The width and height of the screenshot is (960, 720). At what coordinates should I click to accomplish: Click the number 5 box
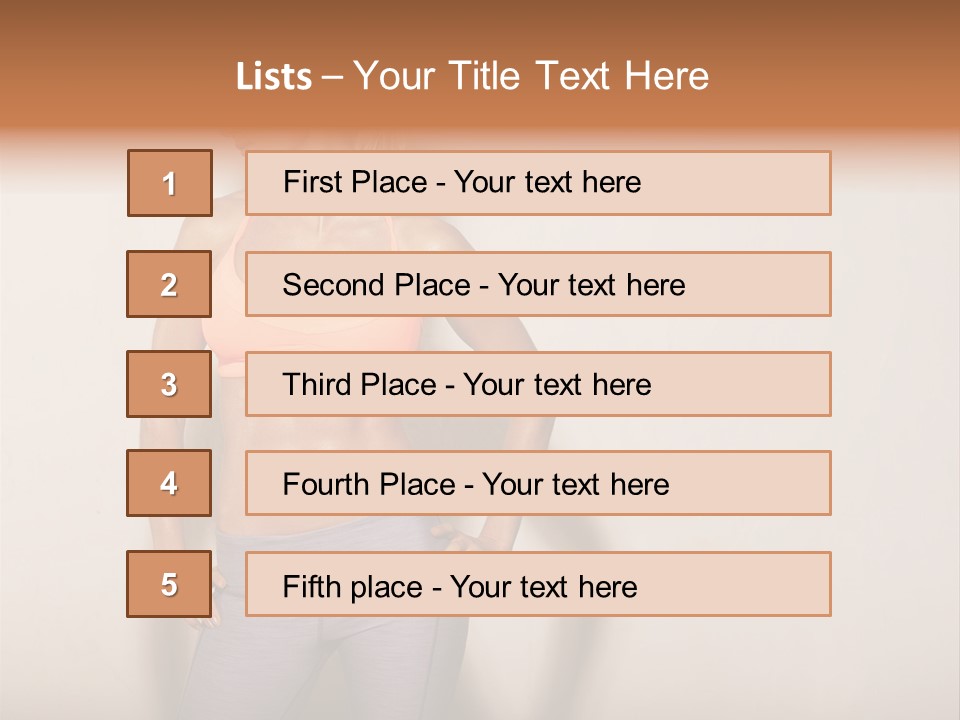[169, 584]
